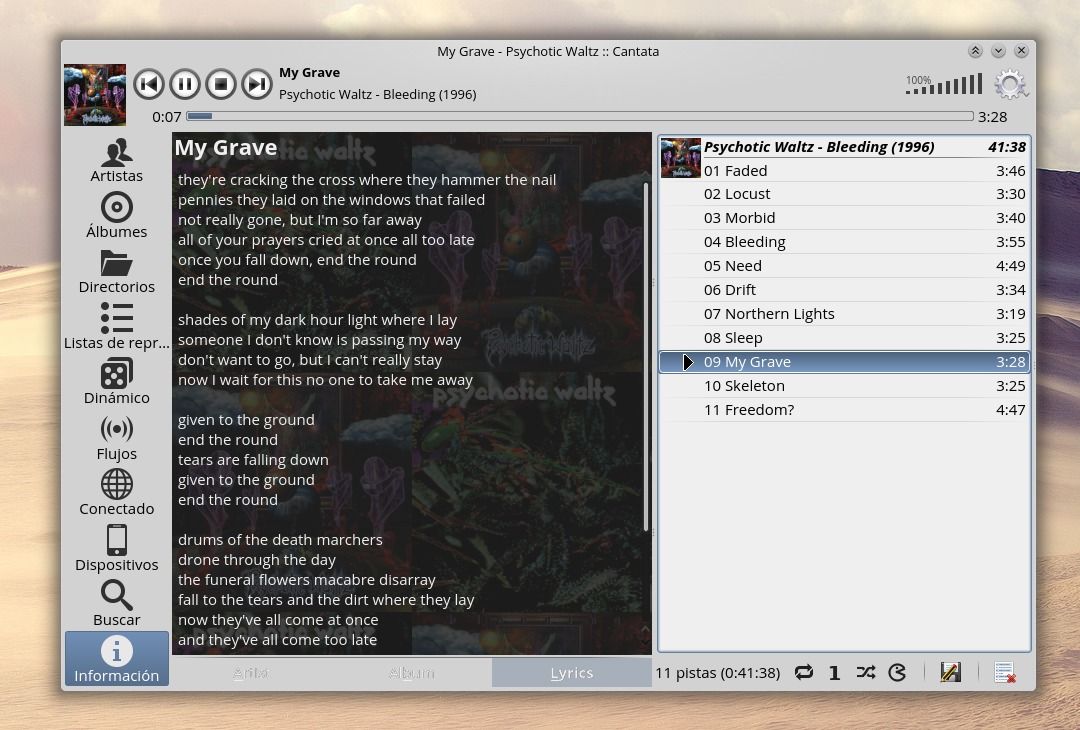Click the track position seek bar
Viewport: 1080px width, 730px height.
click(x=580, y=117)
